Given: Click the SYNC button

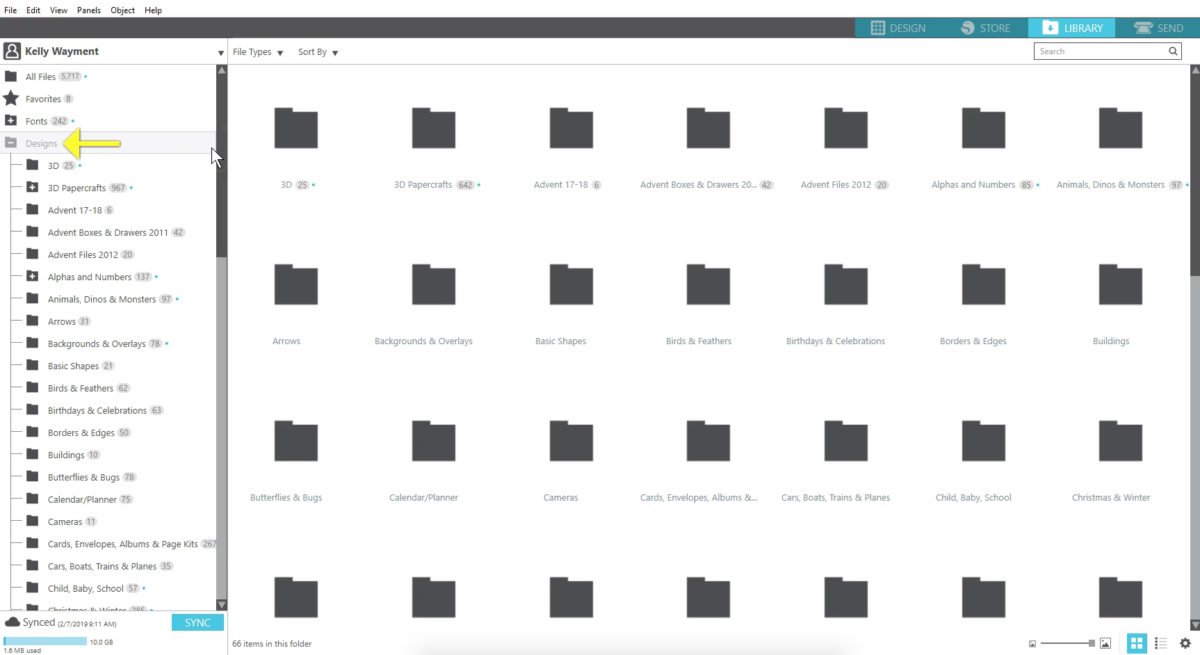Looking at the screenshot, I should coord(197,623).
